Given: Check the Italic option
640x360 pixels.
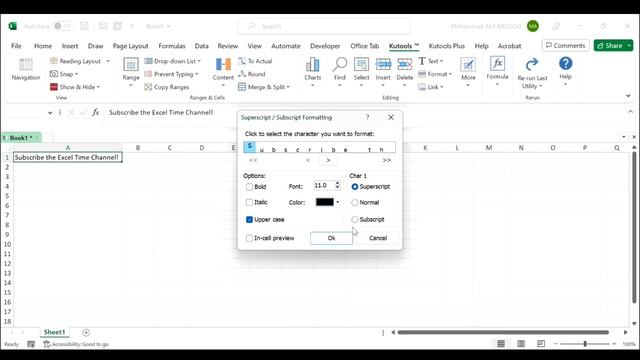Looking at the screenshot, I should [x=249, y=202].
